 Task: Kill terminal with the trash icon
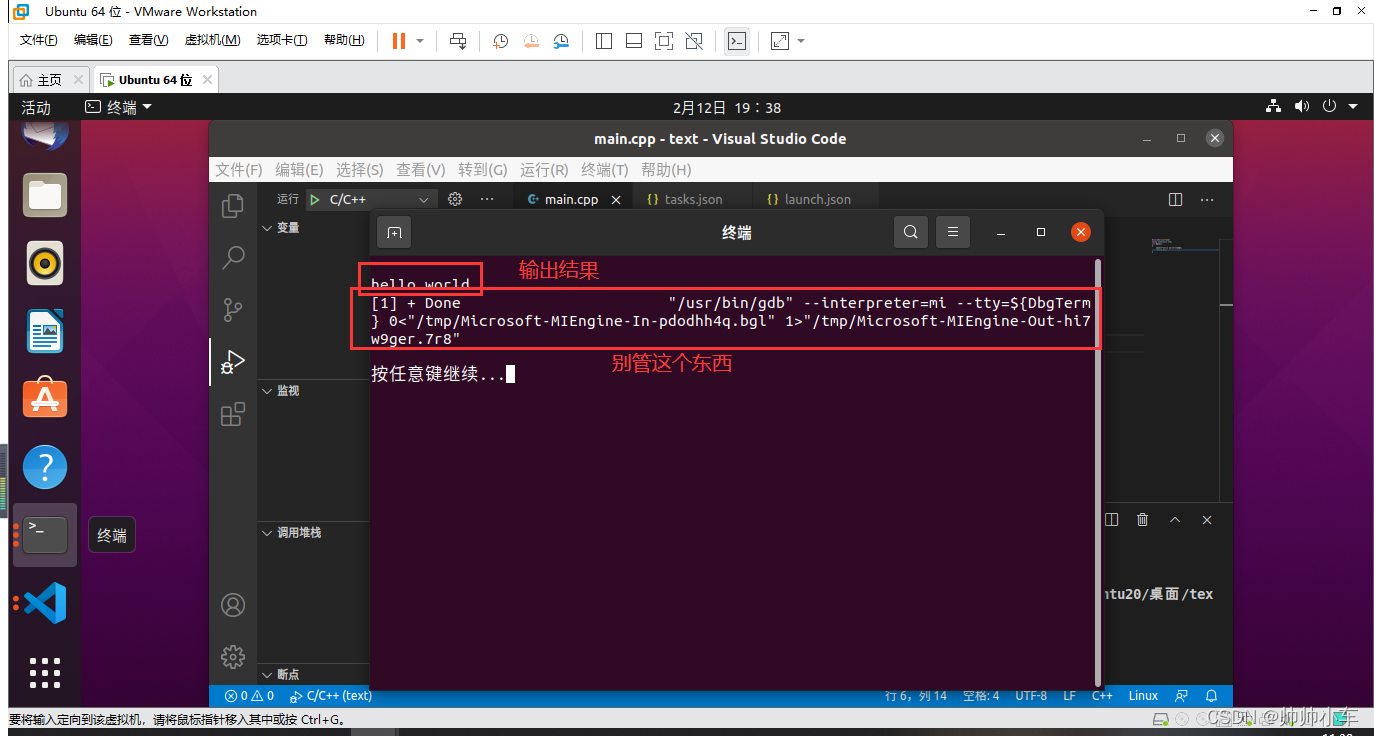click(x=1142, y=520)
